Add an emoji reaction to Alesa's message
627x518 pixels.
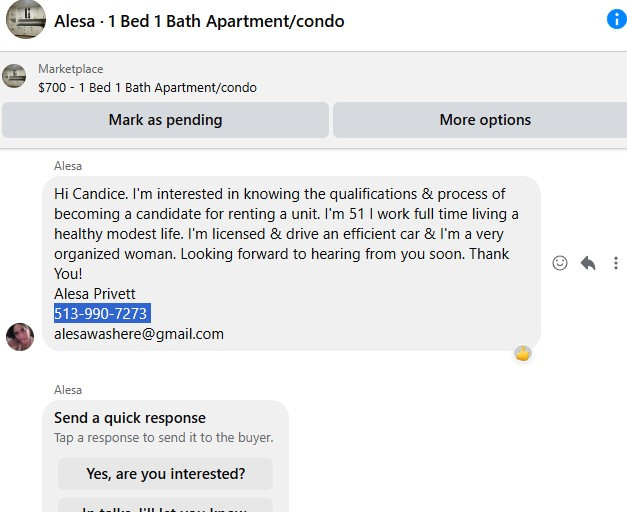coord(560,263)
